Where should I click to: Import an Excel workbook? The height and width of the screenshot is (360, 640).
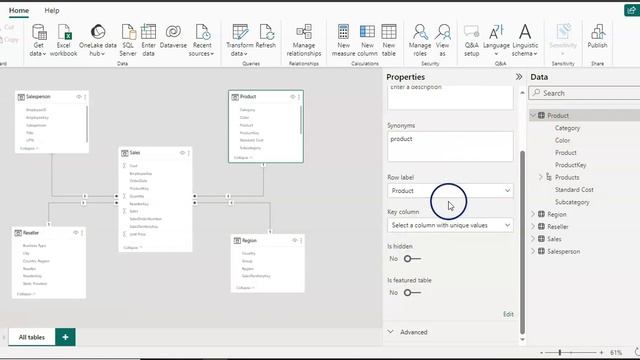[x=63, y=40]
